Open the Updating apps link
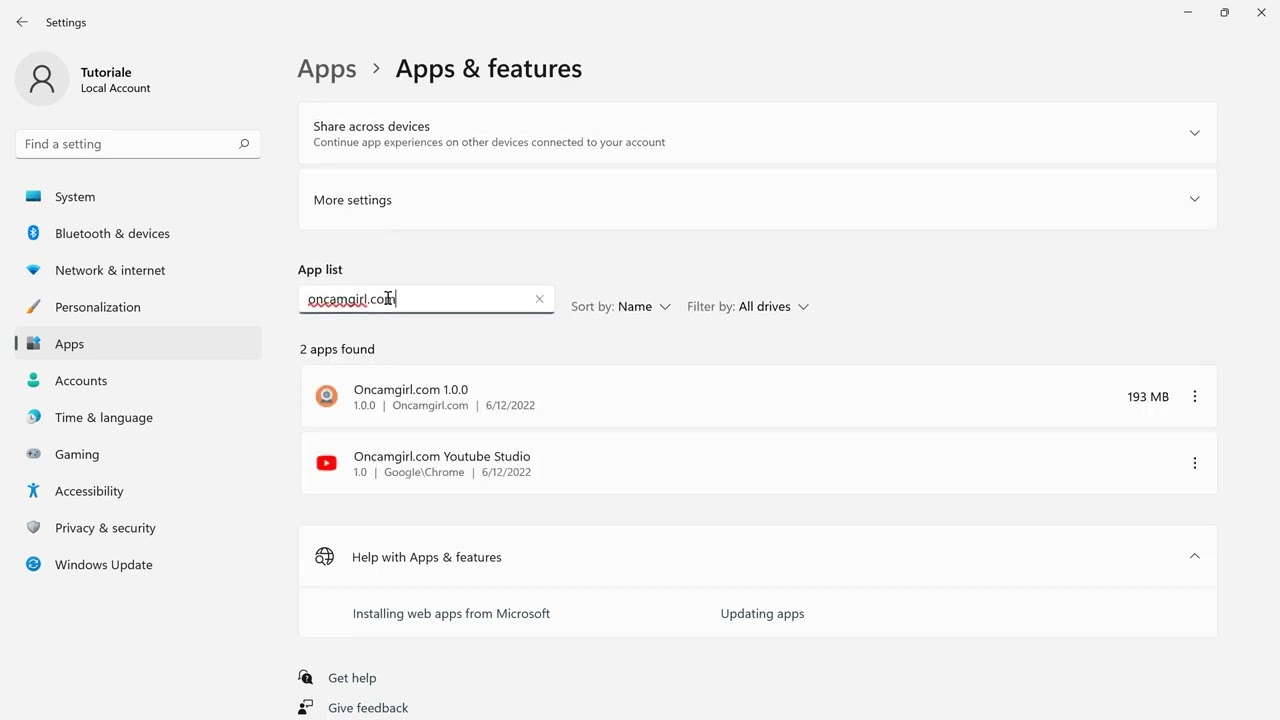This screenshot has height=720, width=1280. (x=762, y=614)
